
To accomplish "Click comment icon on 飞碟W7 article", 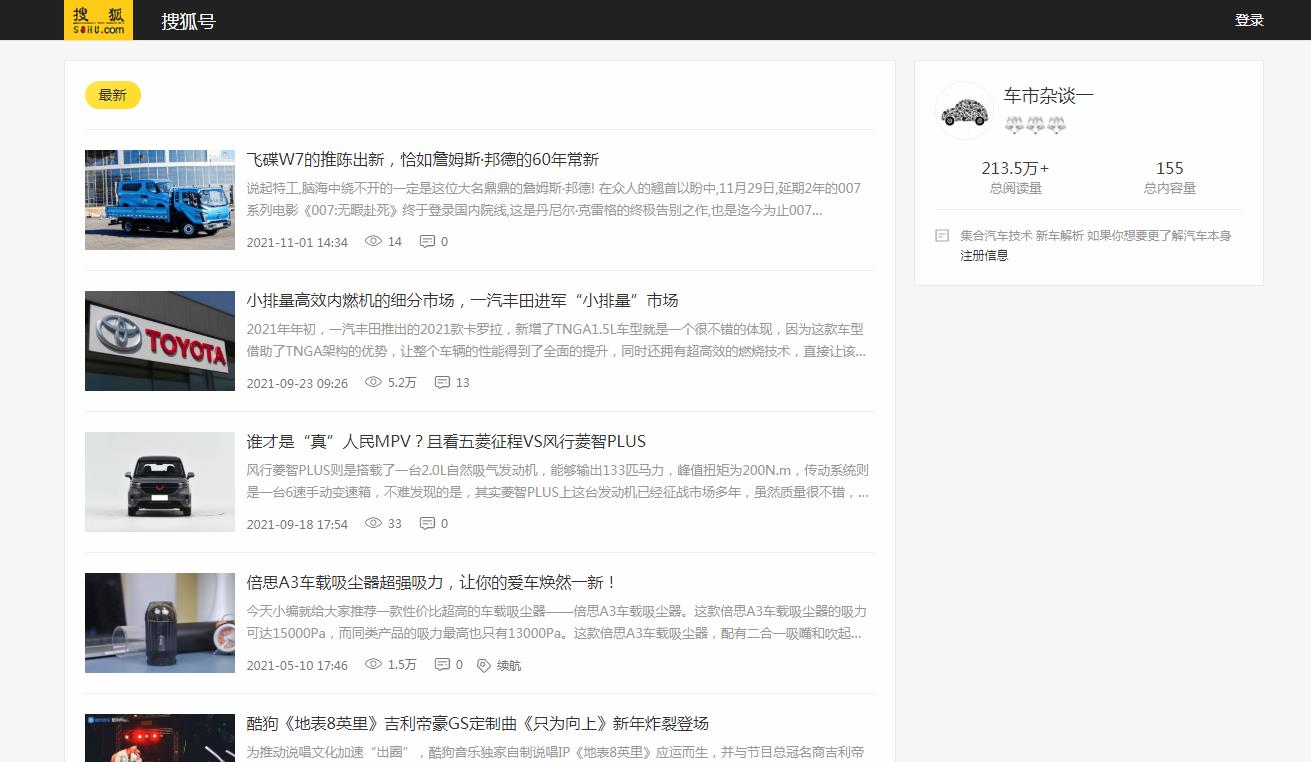I will 427,241.
